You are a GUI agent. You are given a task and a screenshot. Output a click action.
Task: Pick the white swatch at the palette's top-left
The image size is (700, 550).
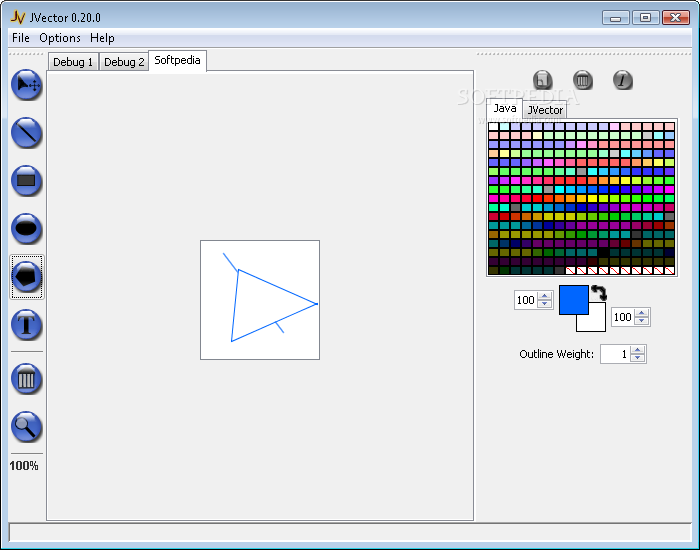pyautogui.click(x=493, y=126)
